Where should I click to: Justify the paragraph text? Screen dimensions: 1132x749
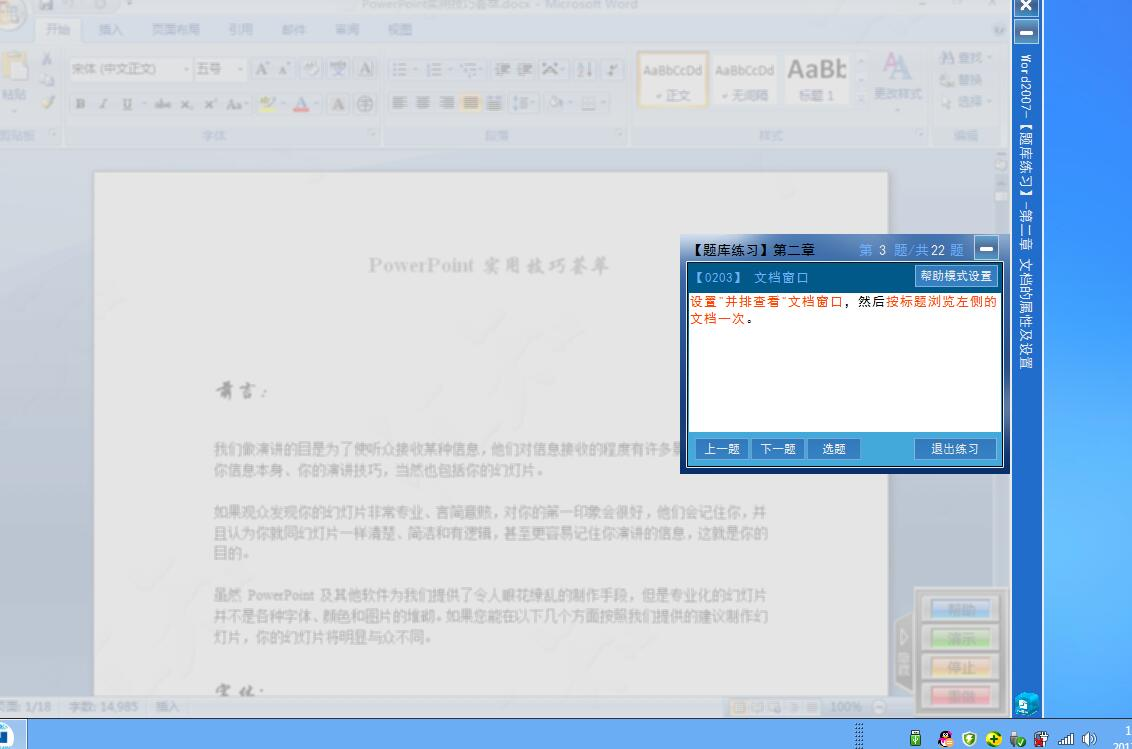(x=471, y=103)
